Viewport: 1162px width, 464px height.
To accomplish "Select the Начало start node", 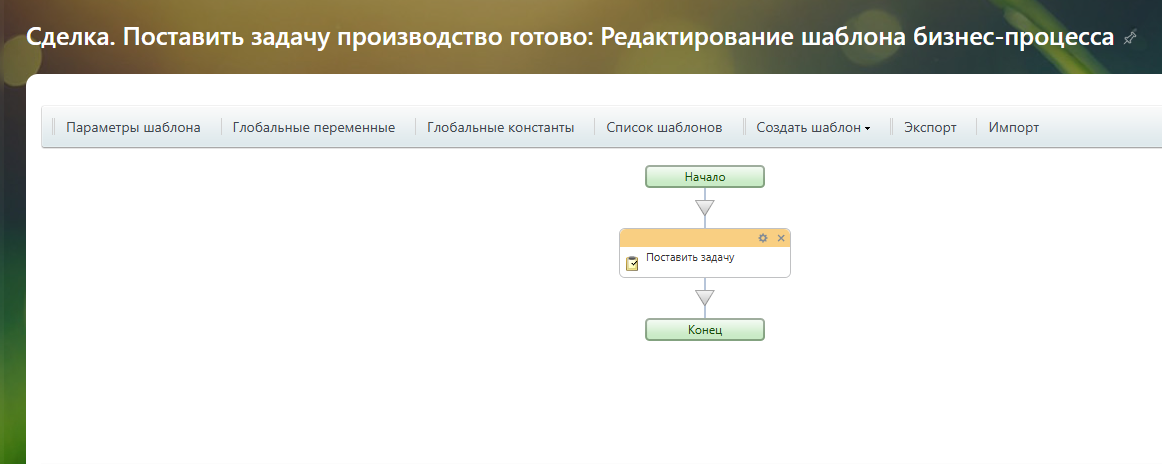I will (x=705, y=177).
